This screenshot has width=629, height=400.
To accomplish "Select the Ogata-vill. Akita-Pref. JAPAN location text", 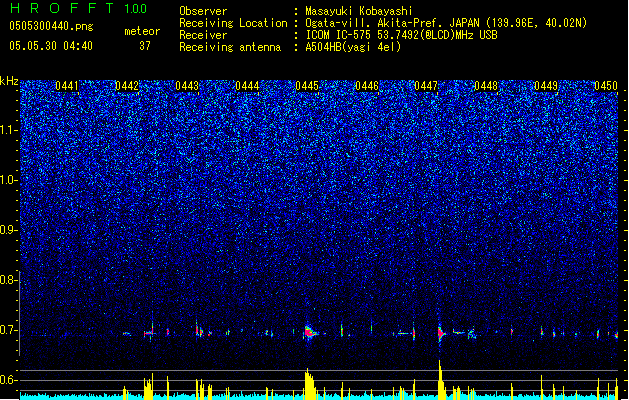I will 446,23.
